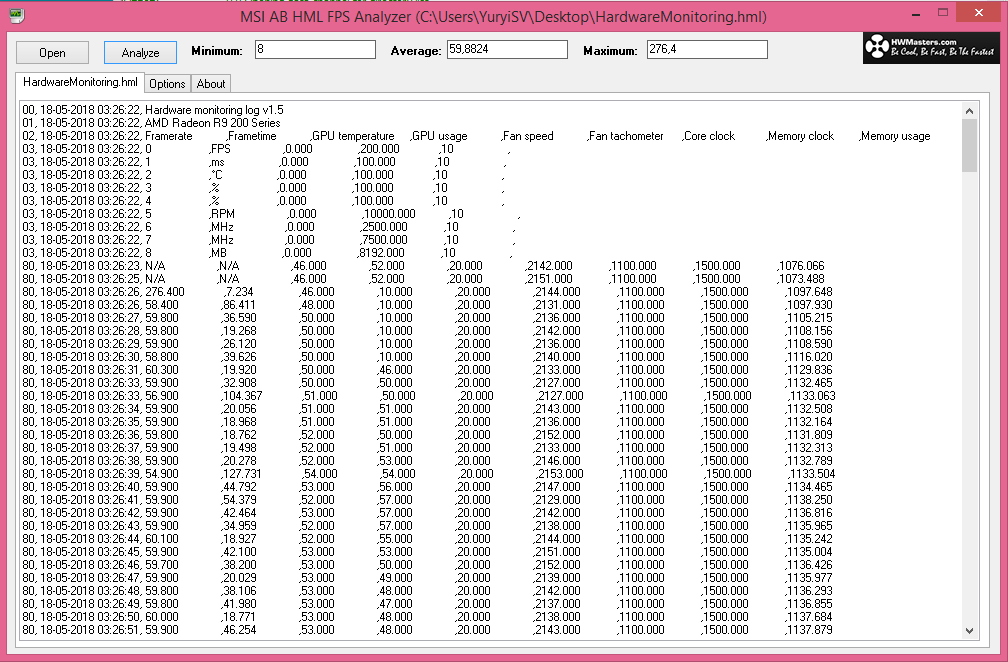The image size is (1008, 662).
Task: Click the frametime value 104.367
Action: [x=243, y=396]
